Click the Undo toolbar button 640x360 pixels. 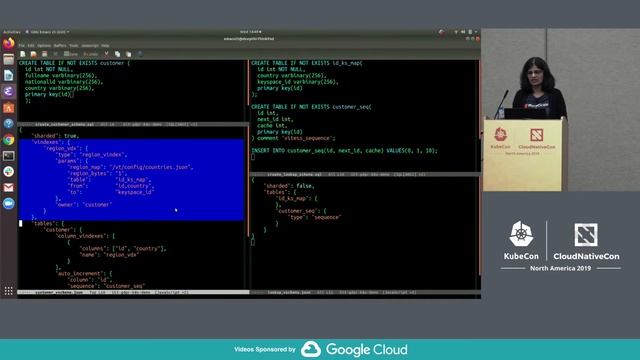coord(91,54)
